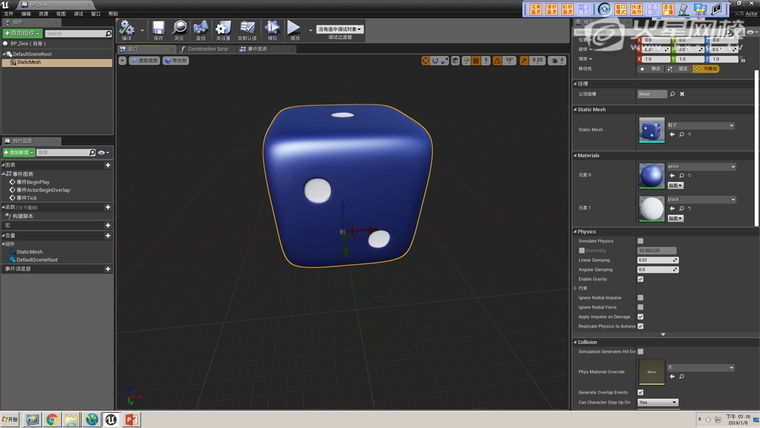Image resolution: width=760 pixels, height=428 pixels.
Task: Toggle the Generate Overlap Events checkbox
Action: (x=641, y=392)
